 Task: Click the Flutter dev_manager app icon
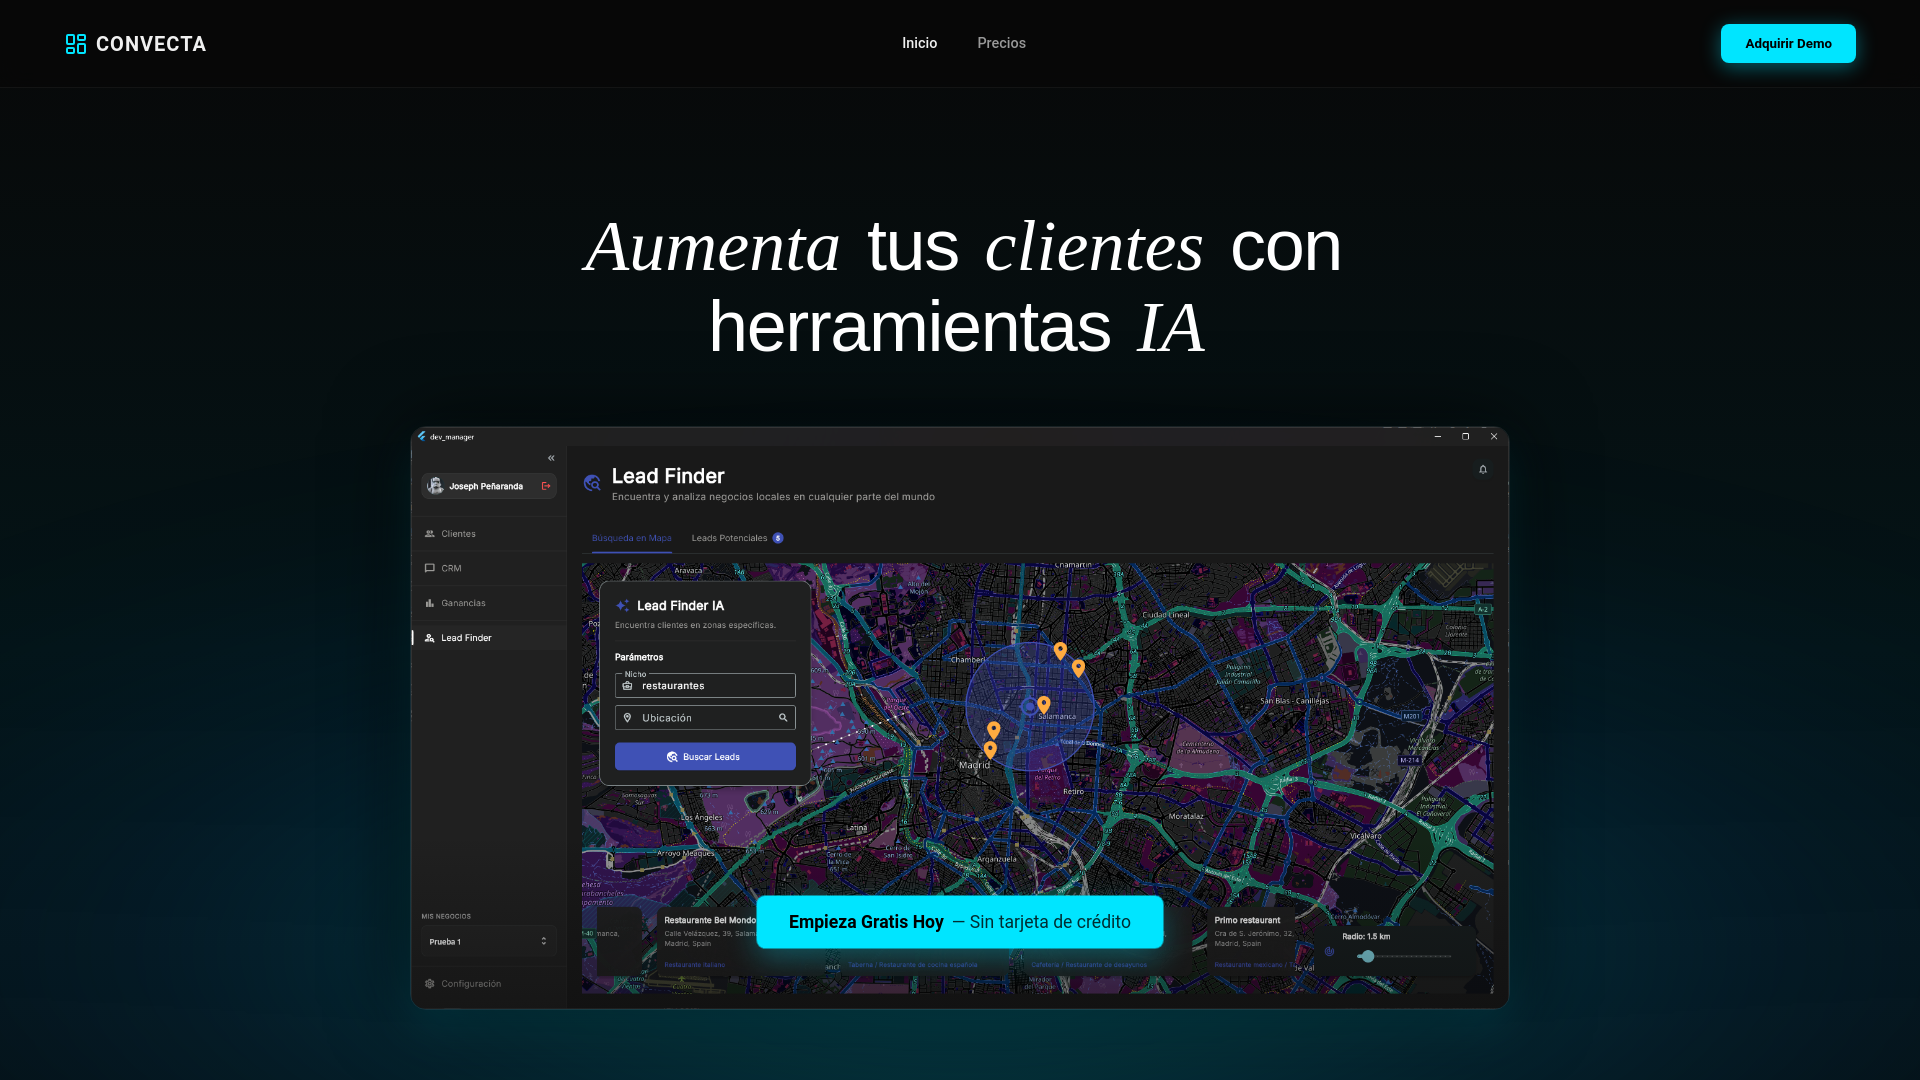(422, 437)
